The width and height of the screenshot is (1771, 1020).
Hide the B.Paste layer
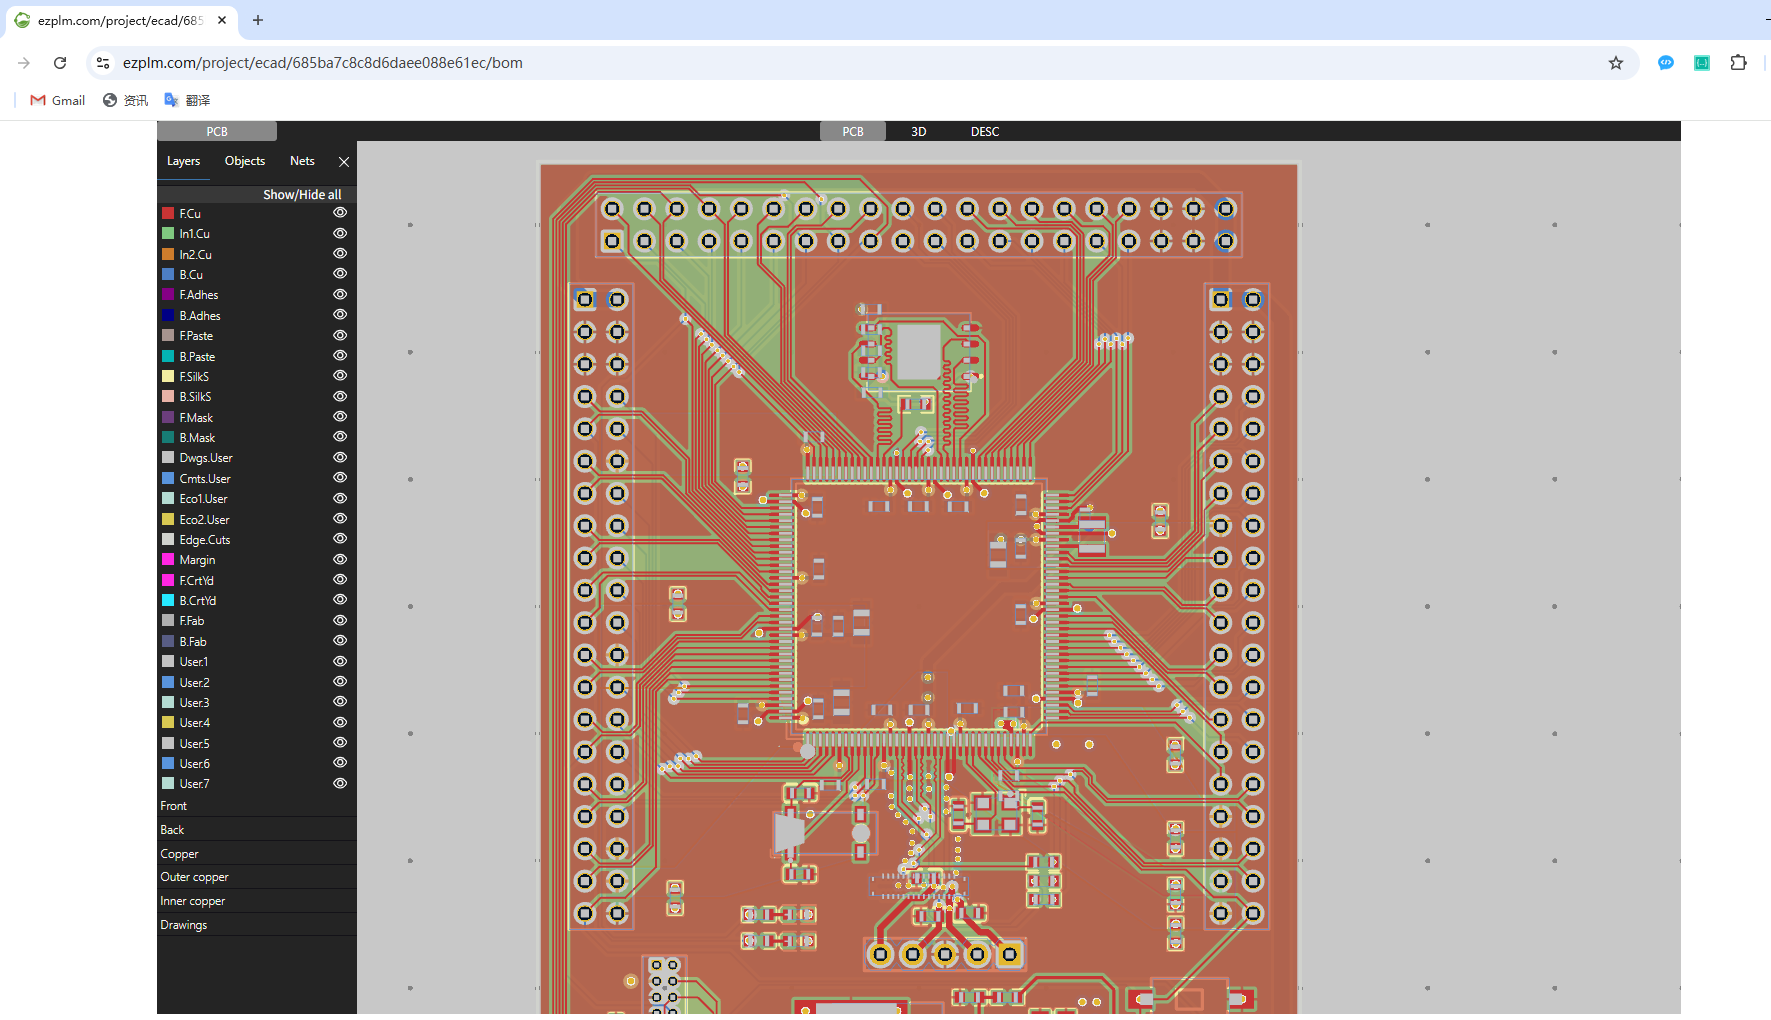340,356
